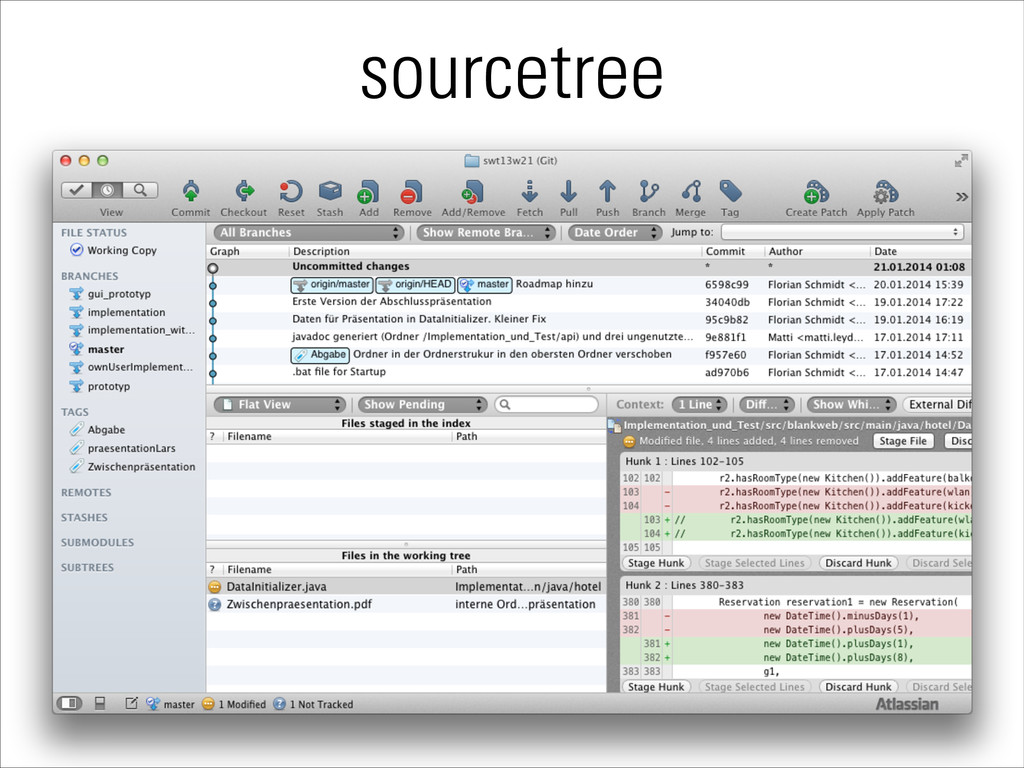
Task: Click the External Diff button
Action: pyautogui.click(x=938, y=404)
